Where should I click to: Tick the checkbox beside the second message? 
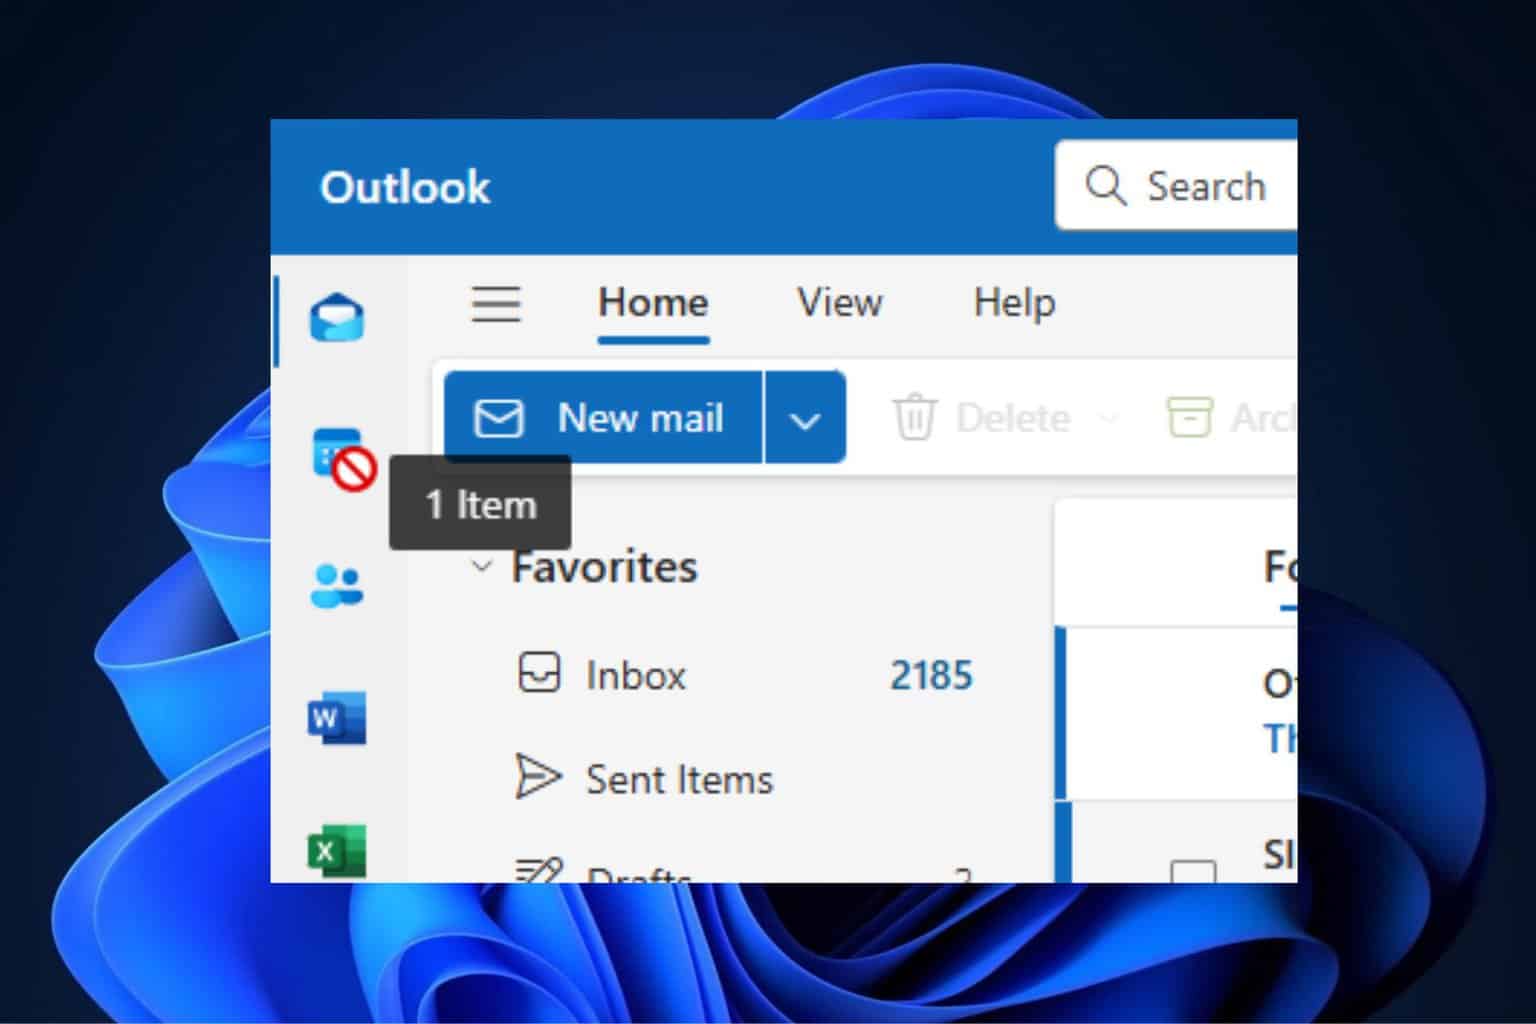coord(1193,871)
